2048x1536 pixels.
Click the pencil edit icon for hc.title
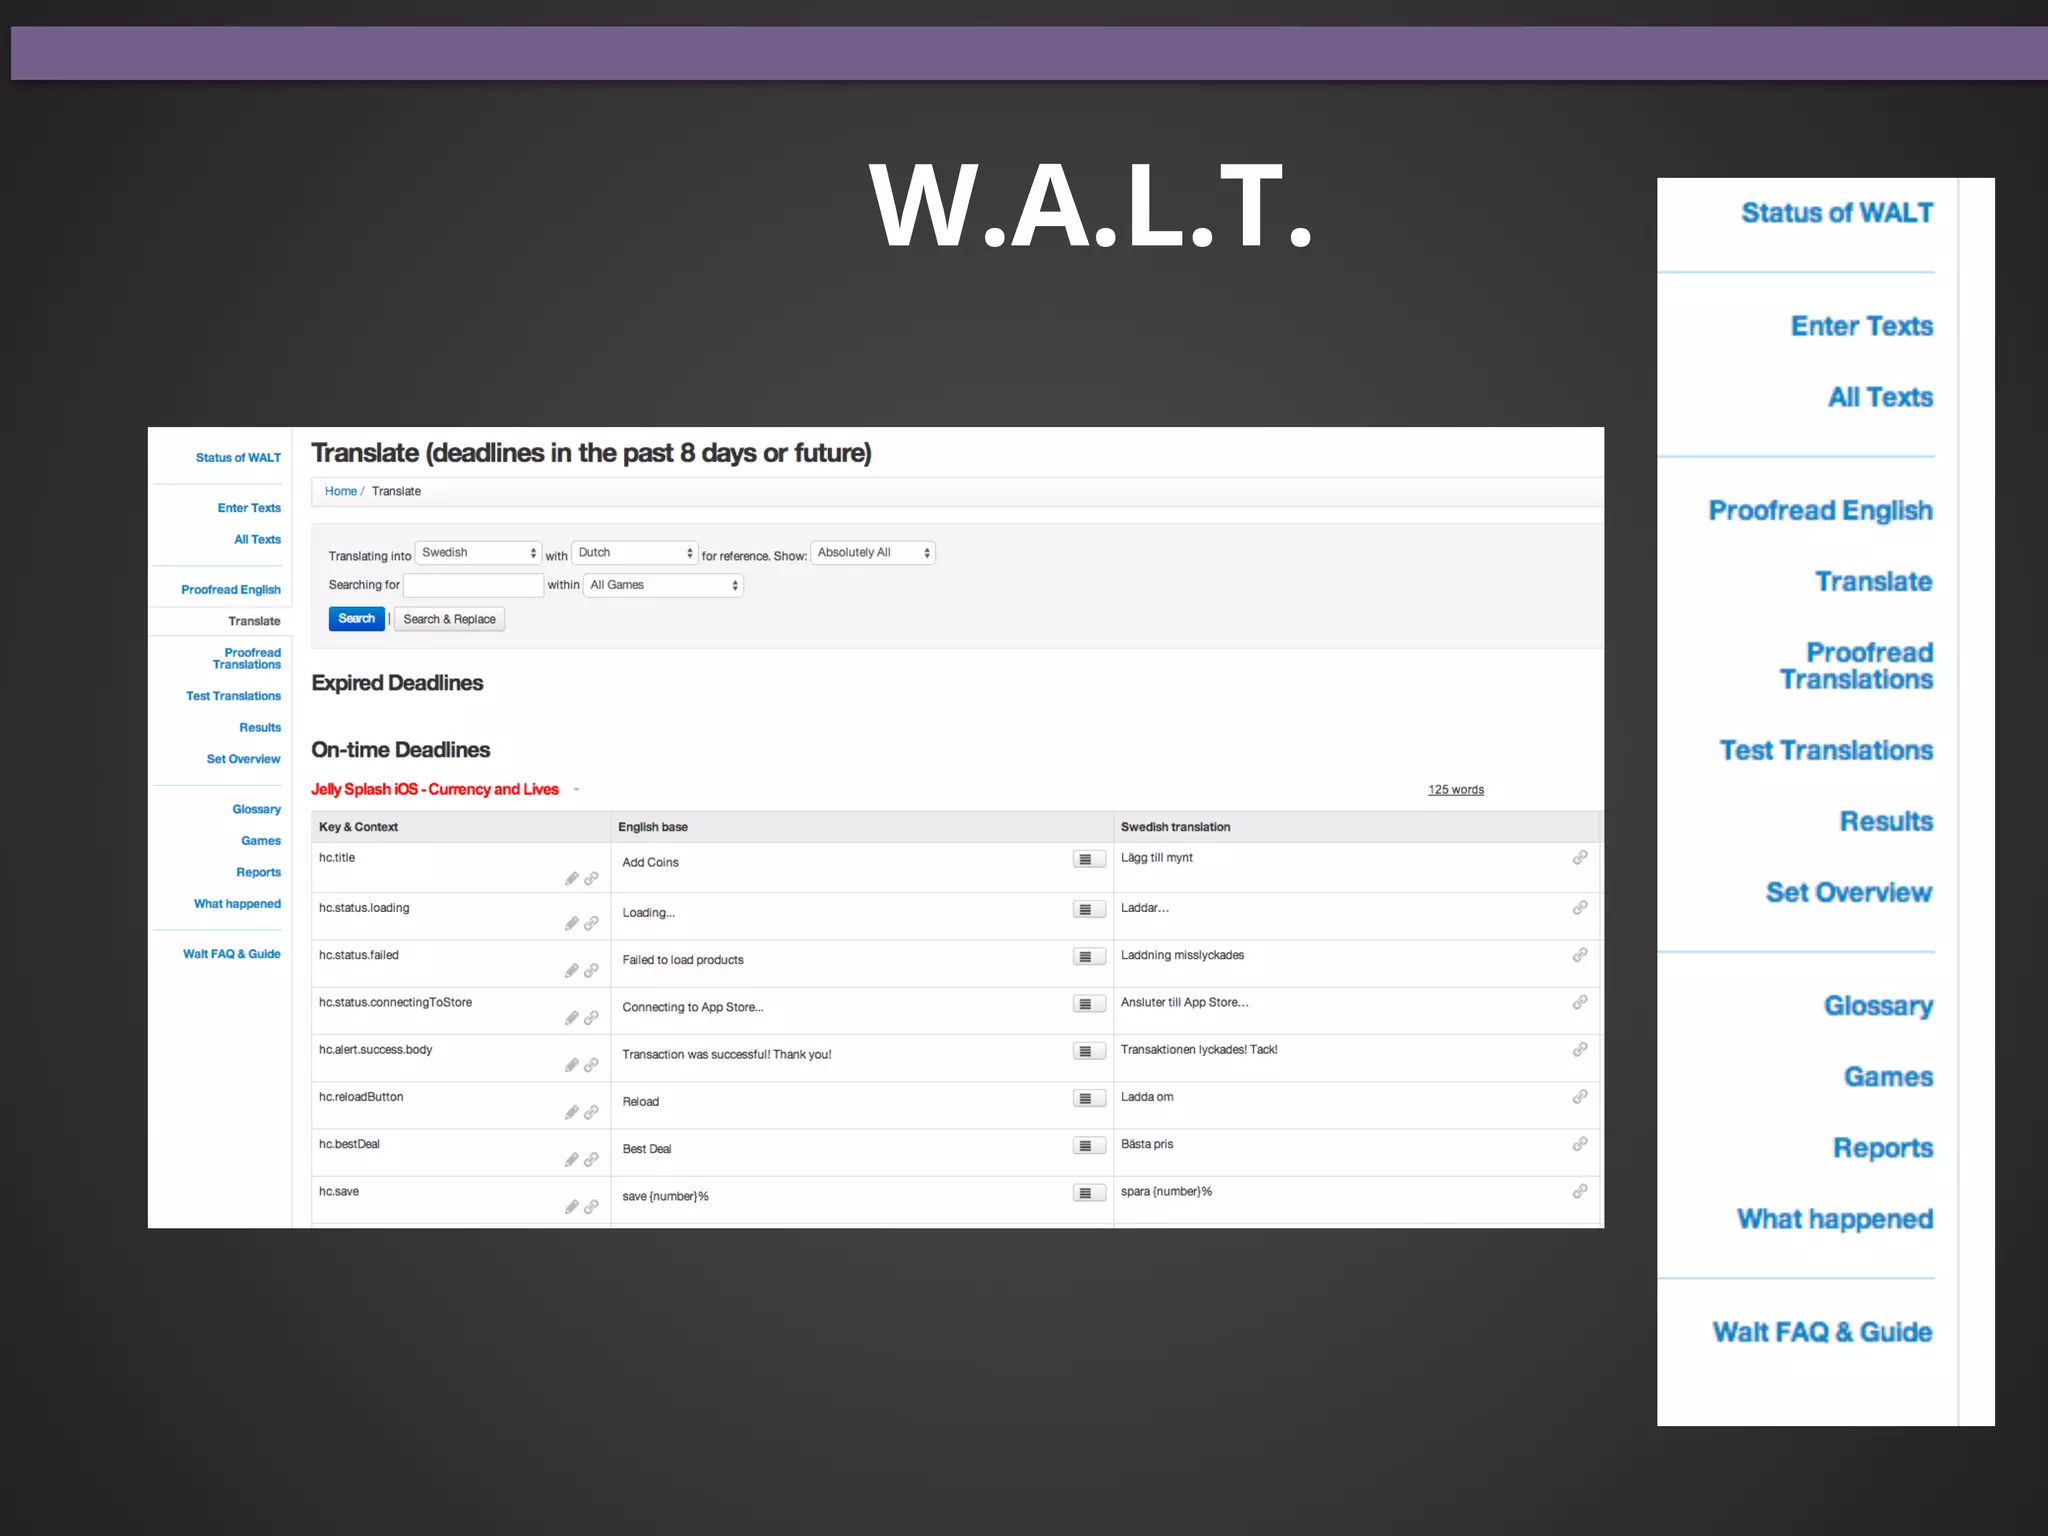571,878
